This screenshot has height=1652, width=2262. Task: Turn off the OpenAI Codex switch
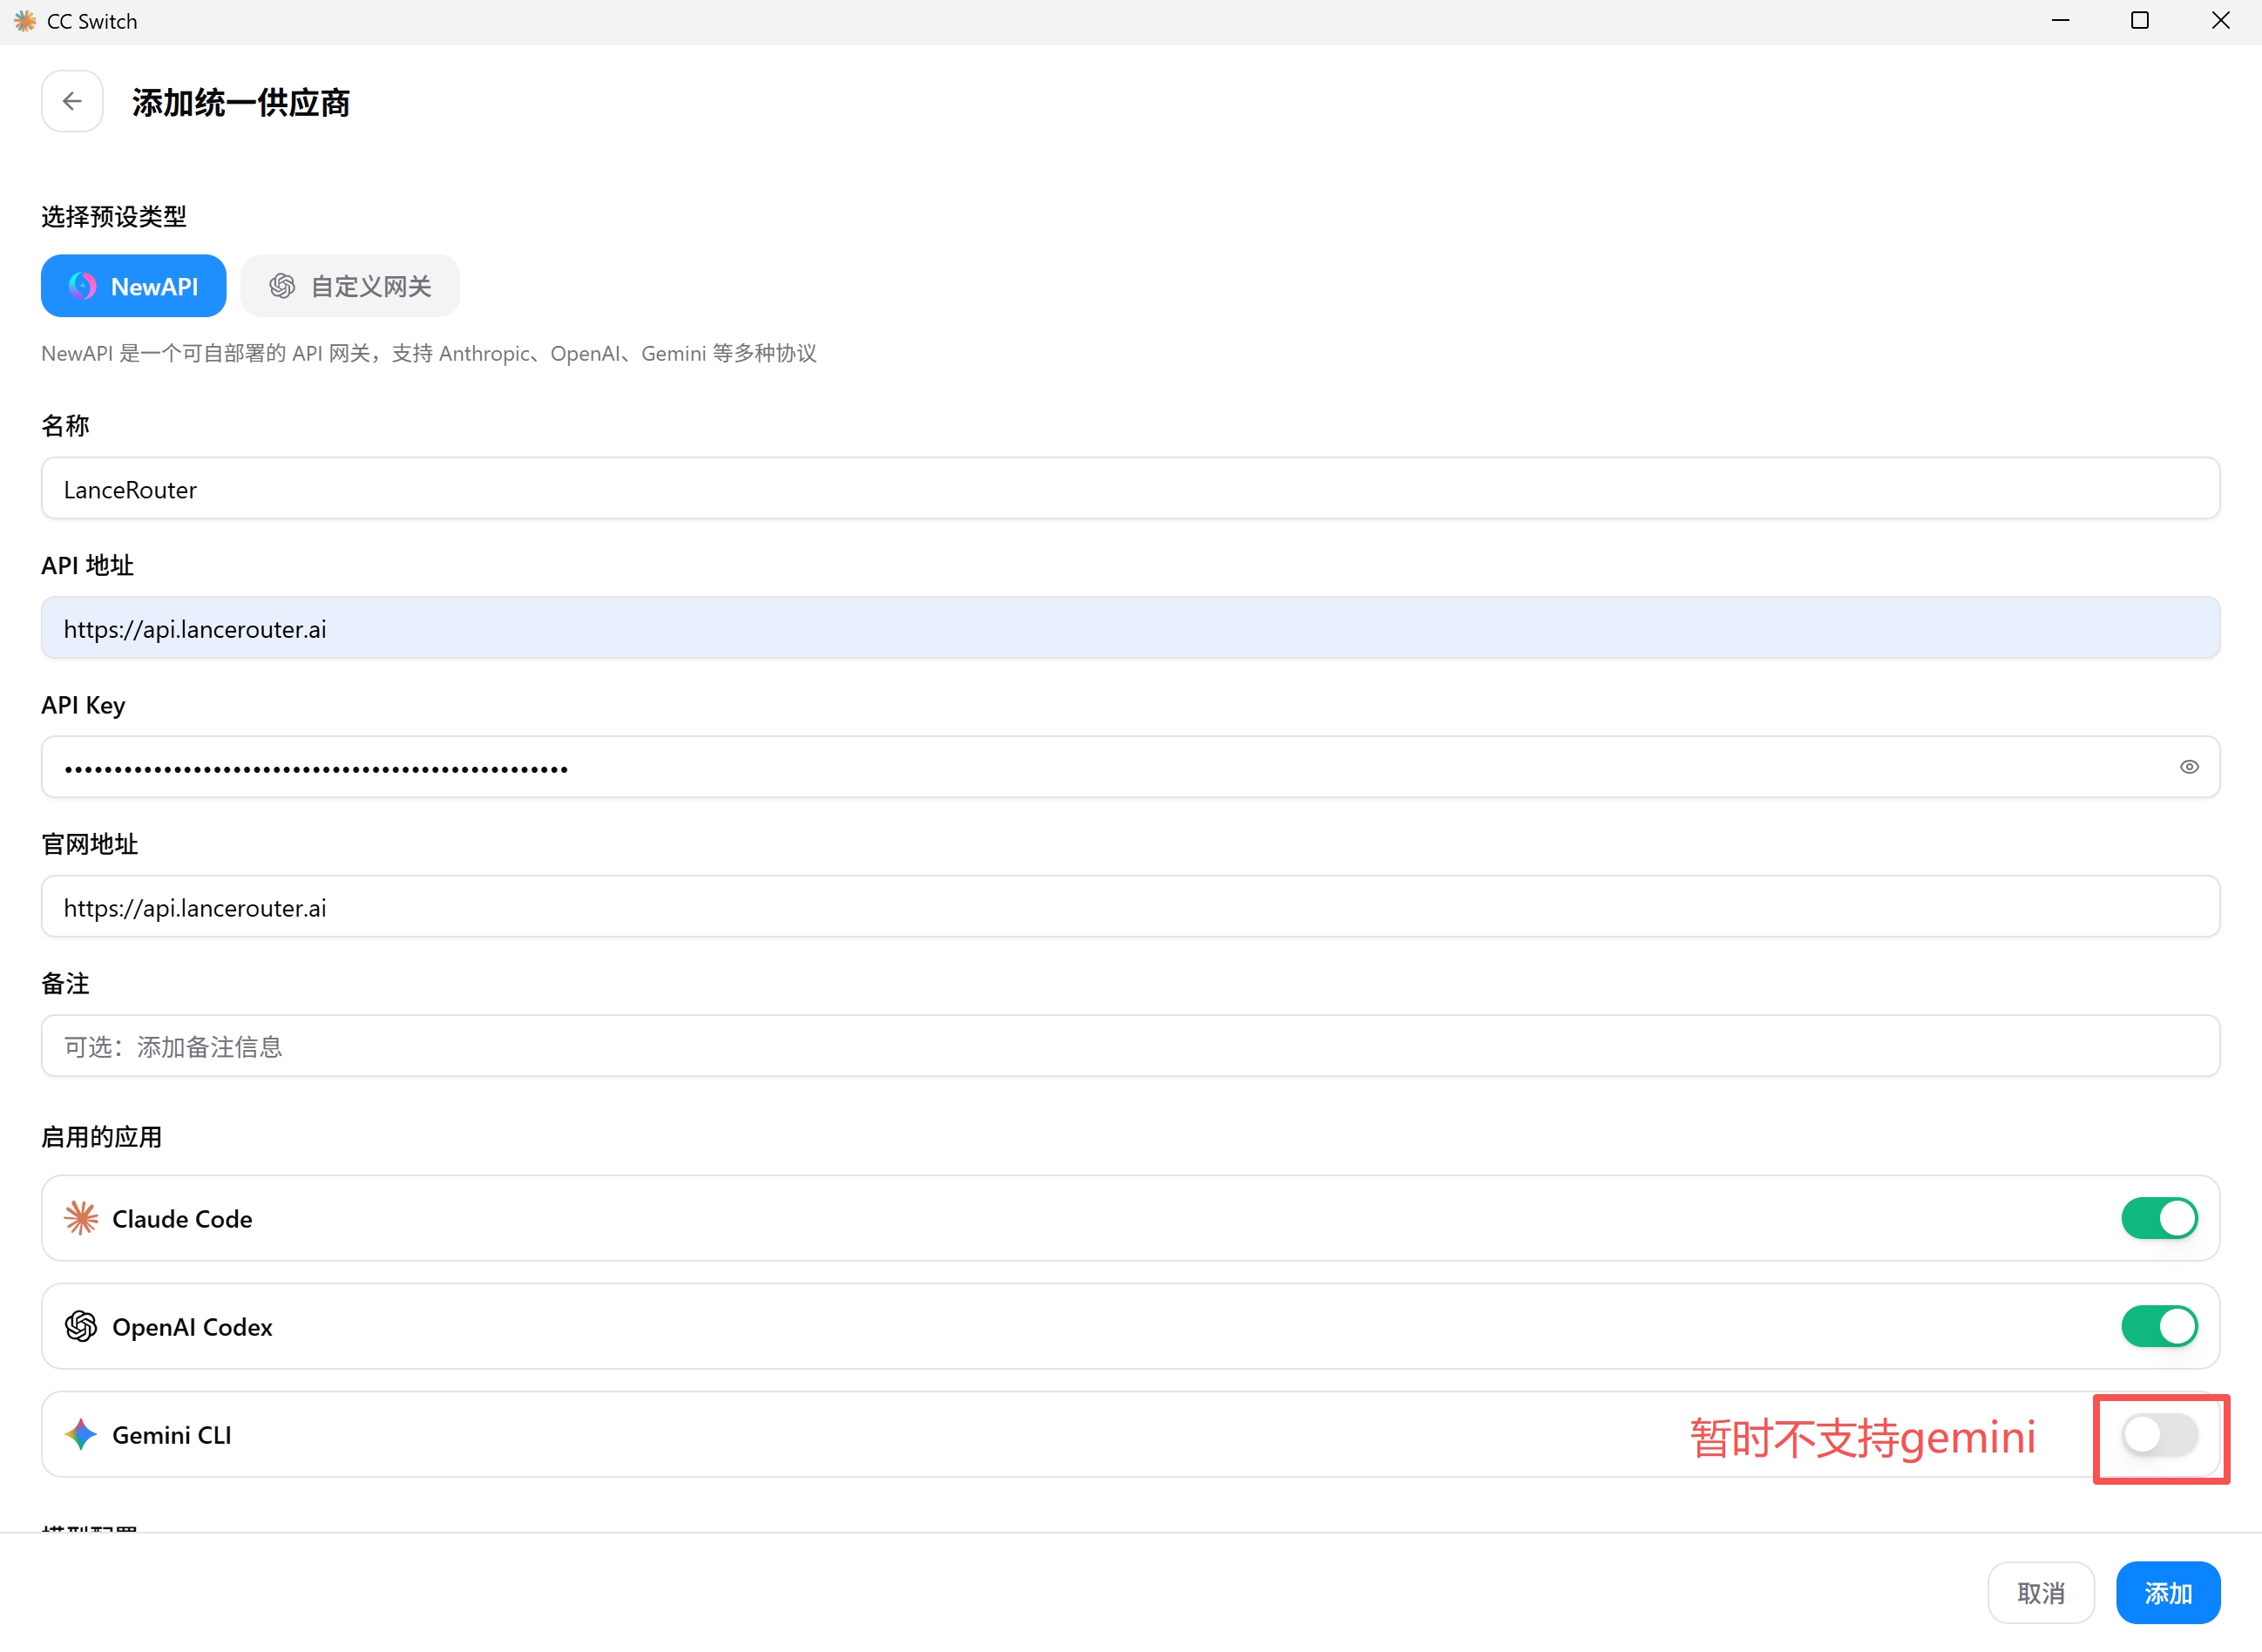[x=2159, y=1326]
